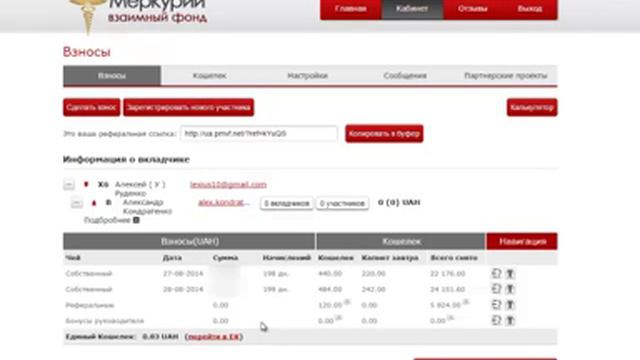Click the pillar-shaped icon in 28-08-2014 row
The width and height of the screenshot is (640, 360).
pyautogui.click(x=510, y=289)
